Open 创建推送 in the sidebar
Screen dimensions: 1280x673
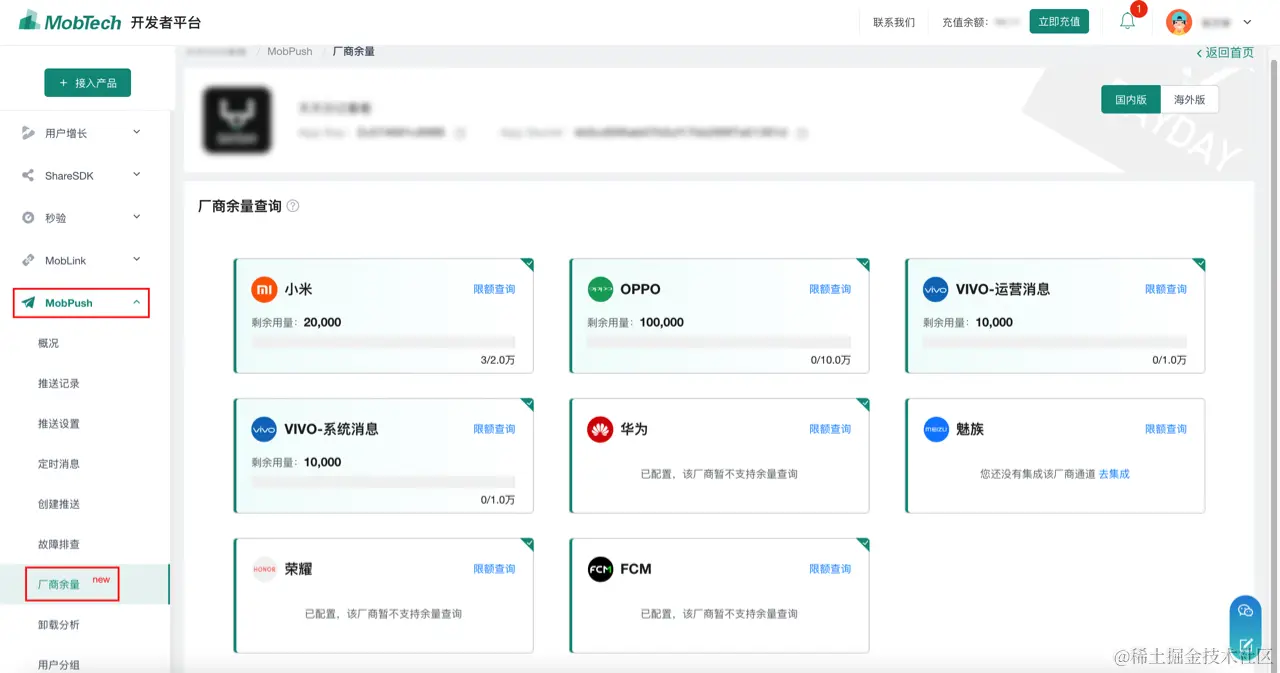(x=59, y=504)
